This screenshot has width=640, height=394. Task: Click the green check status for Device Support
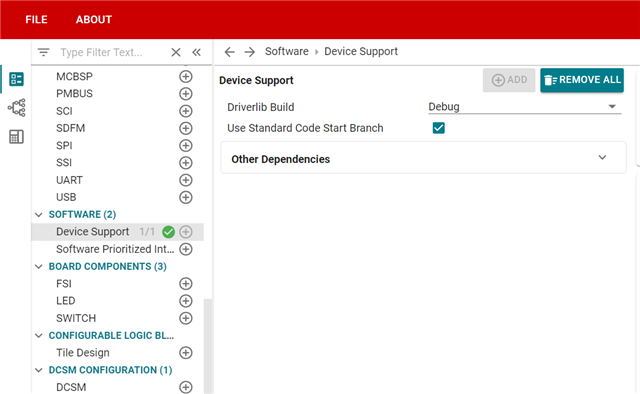169,232
